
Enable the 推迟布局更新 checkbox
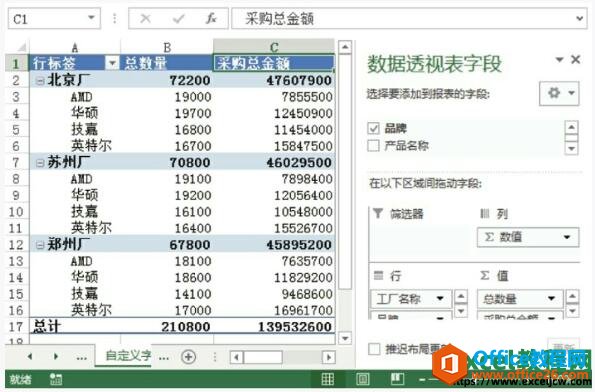[x=374, y=348]
